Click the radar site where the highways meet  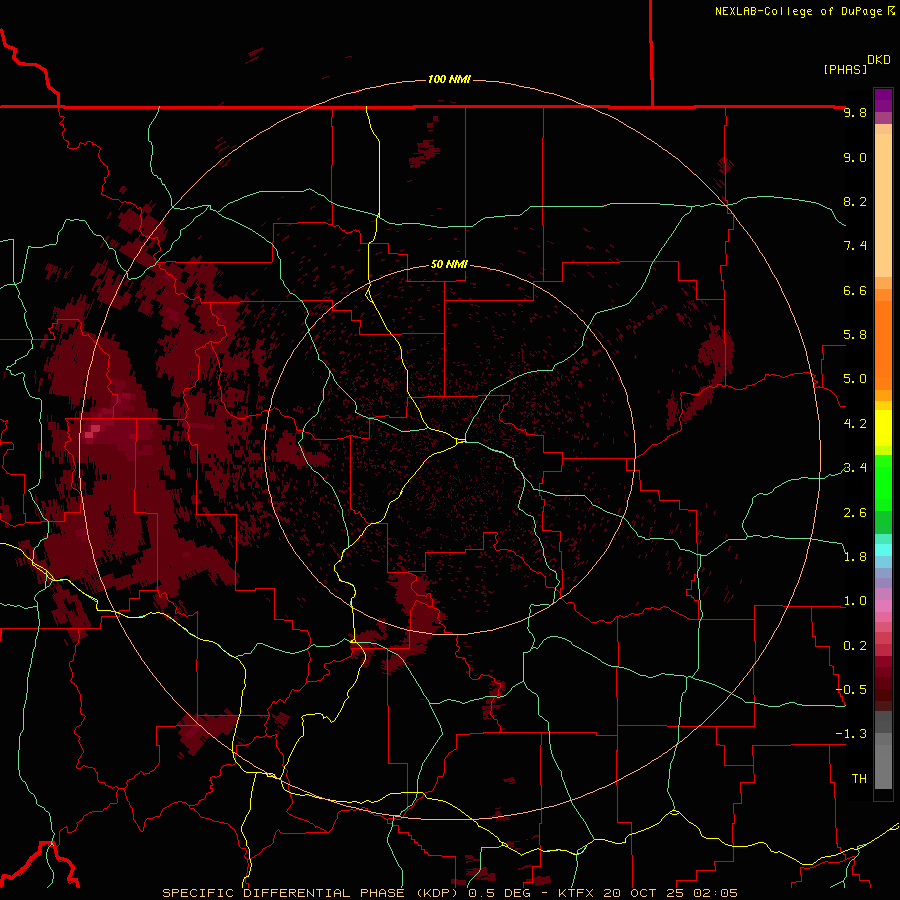coord(461,441)
